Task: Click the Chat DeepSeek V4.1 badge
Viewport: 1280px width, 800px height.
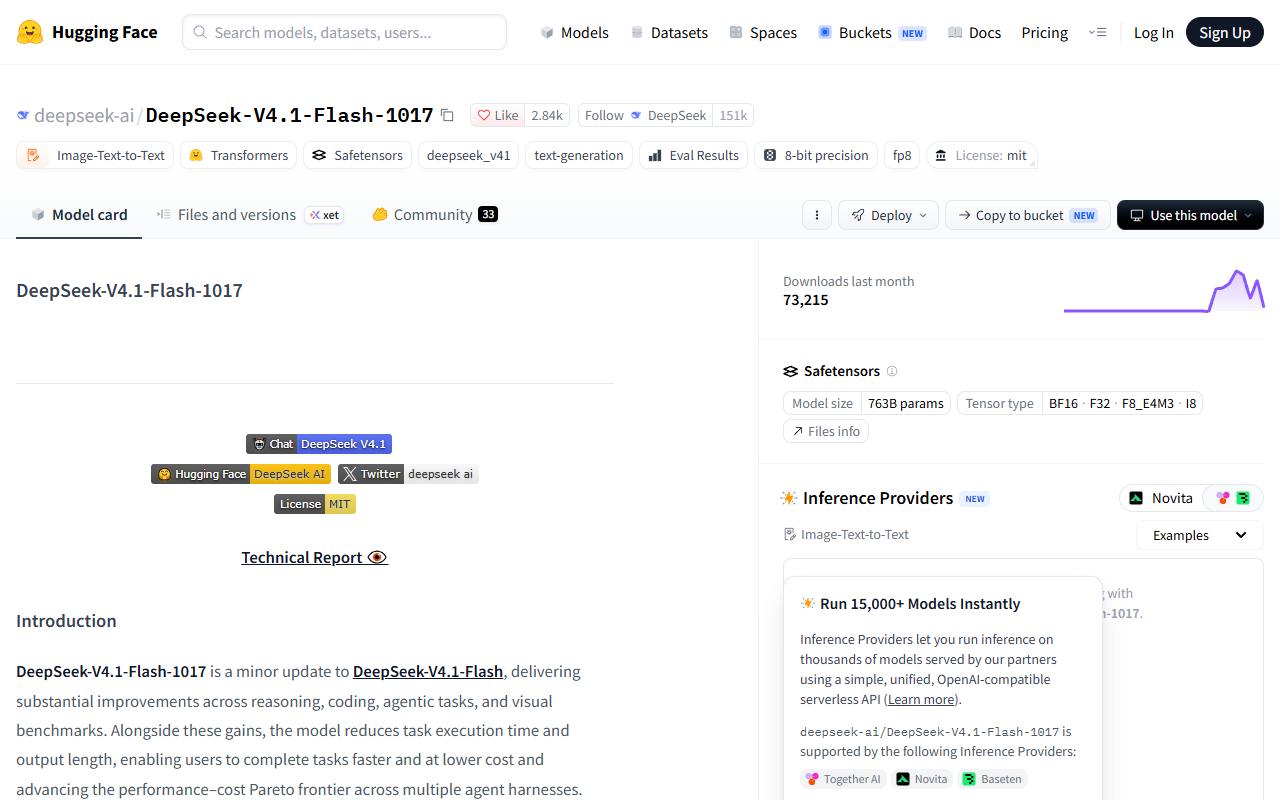Action: coord(319,444)
